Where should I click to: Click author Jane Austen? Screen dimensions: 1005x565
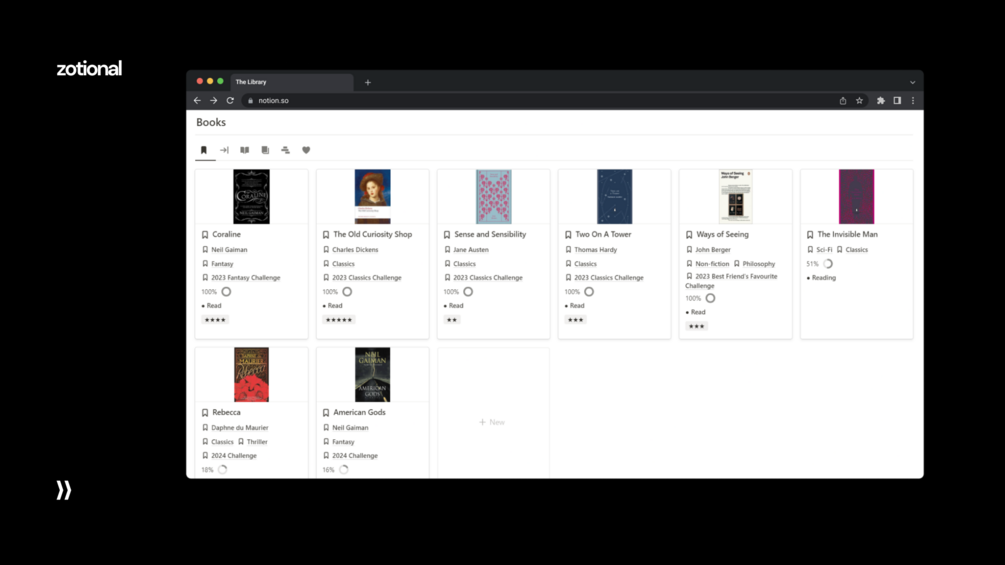coord(471,250)
